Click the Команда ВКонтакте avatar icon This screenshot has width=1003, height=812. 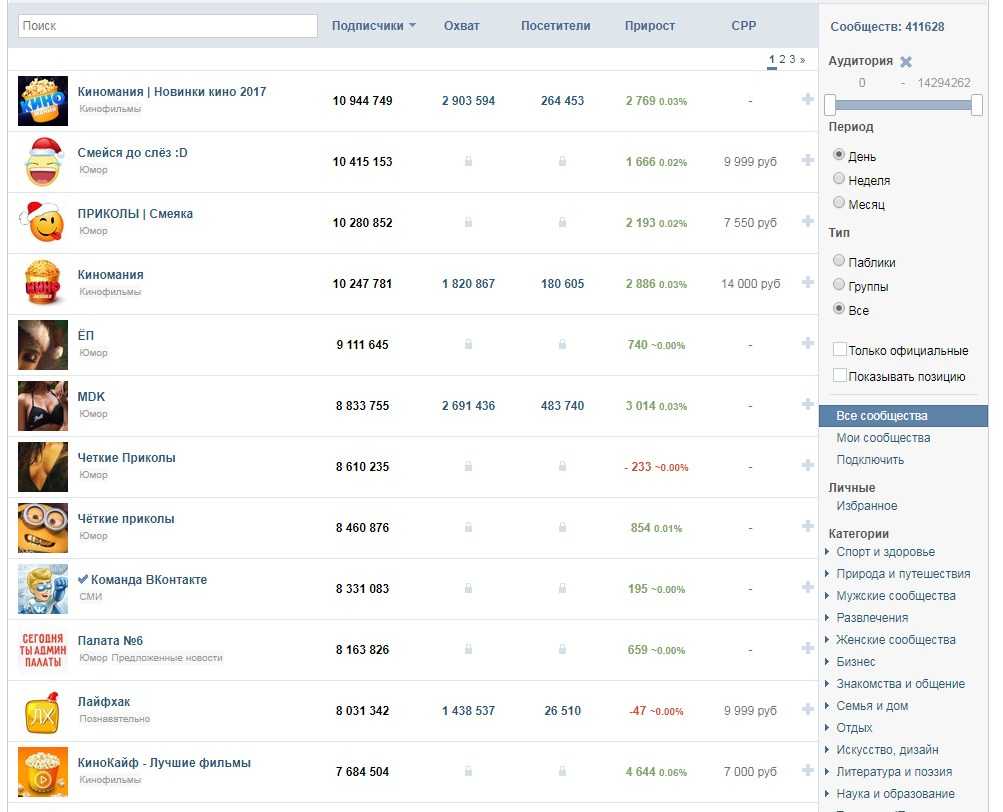(43, 589)
